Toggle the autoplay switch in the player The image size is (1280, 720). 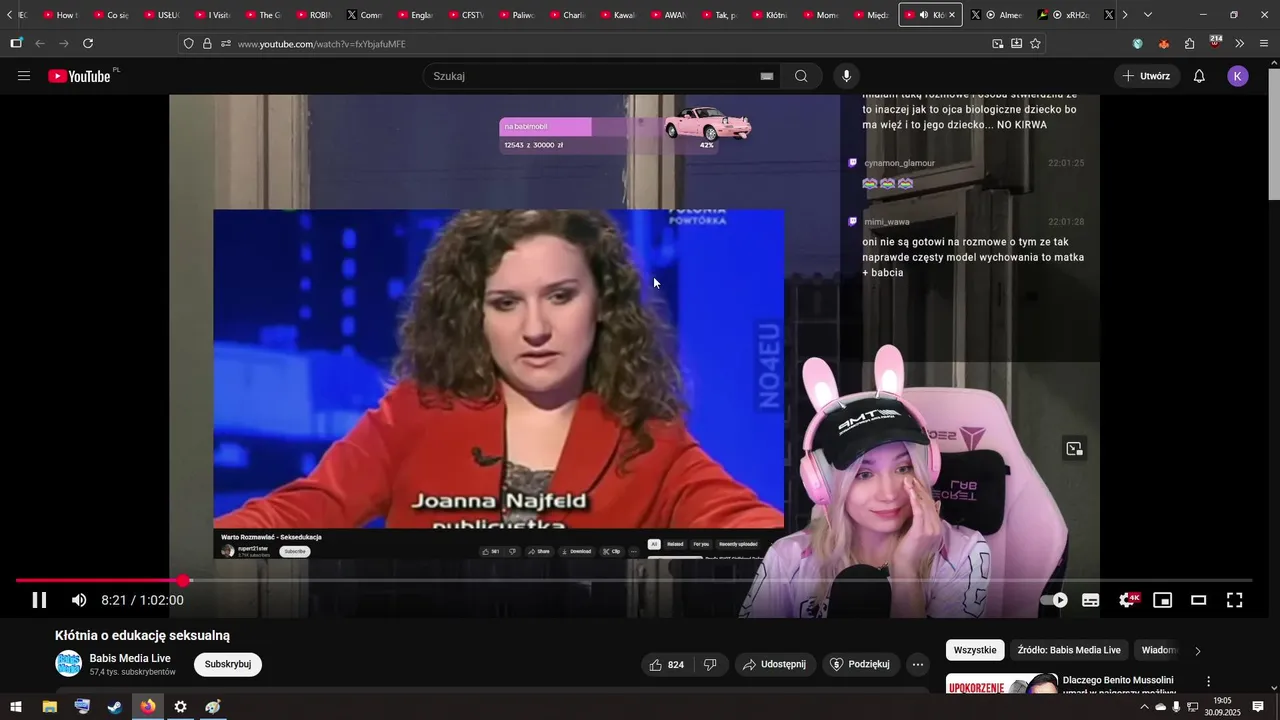1054,600
